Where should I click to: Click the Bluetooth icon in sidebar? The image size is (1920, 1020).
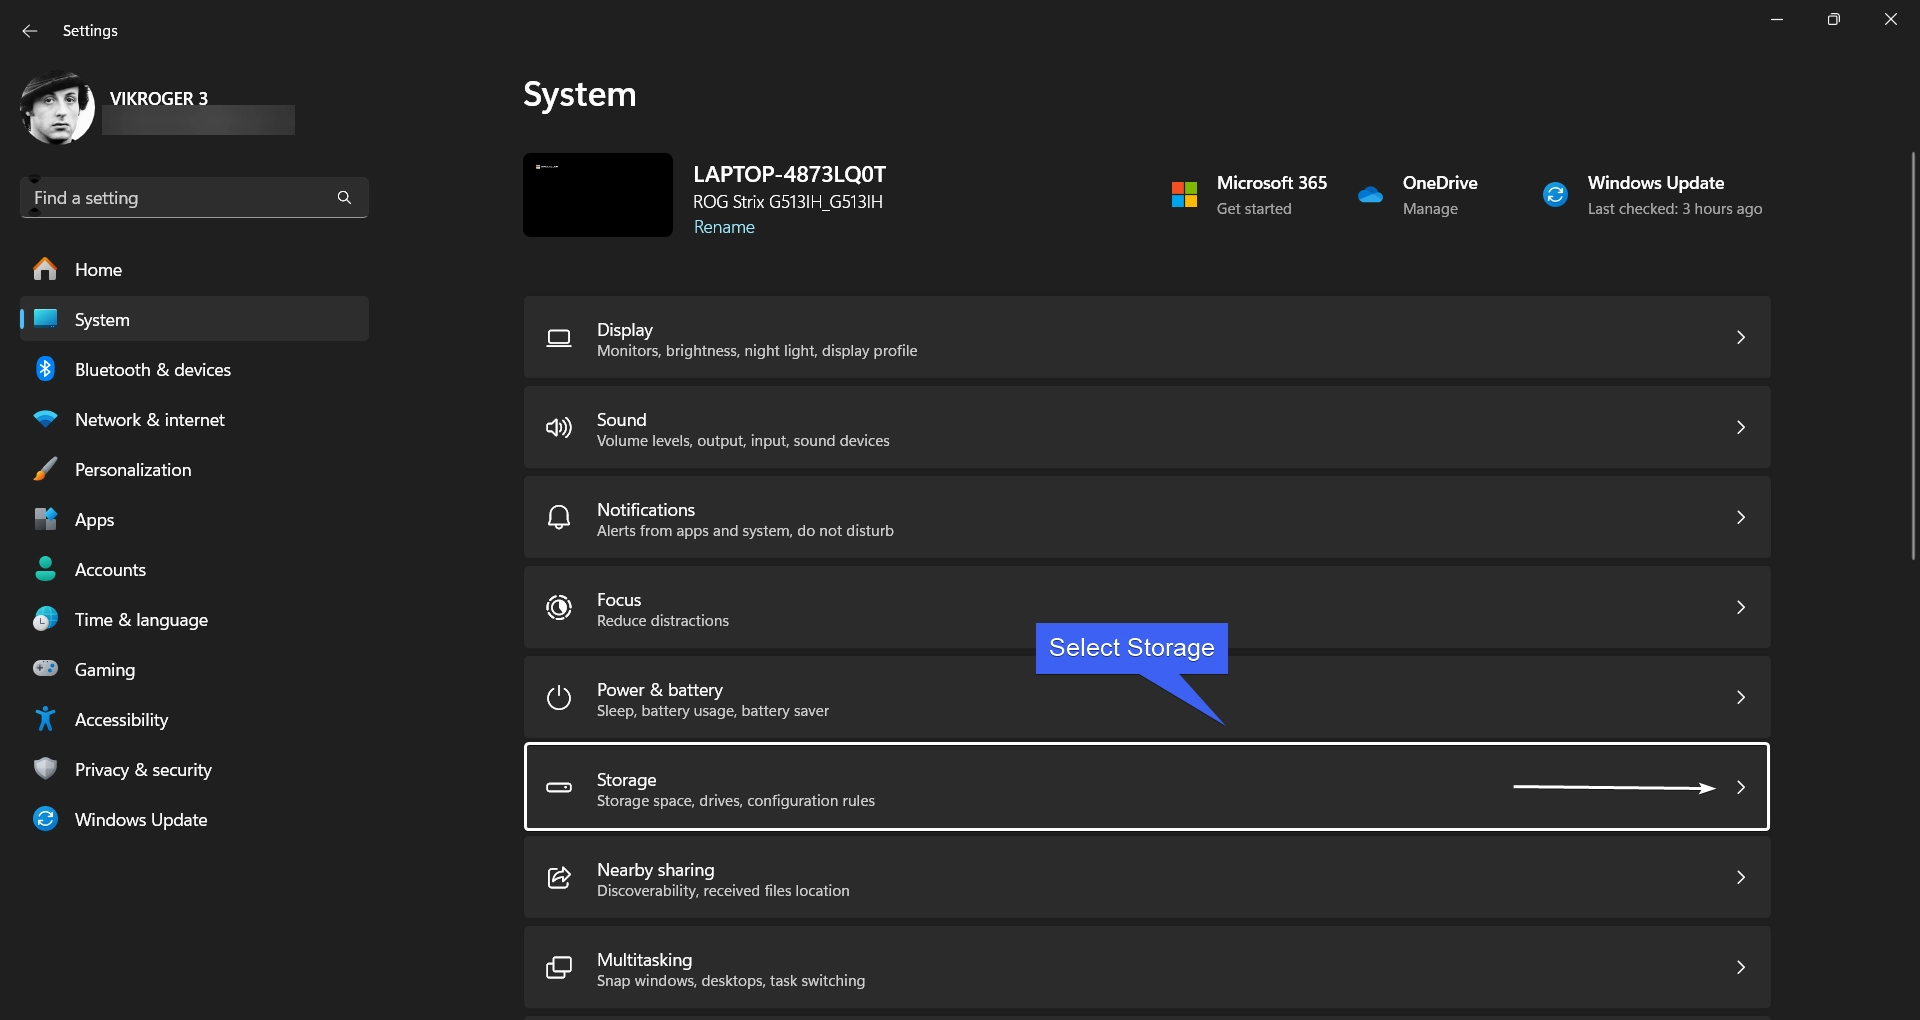(x=45, y=369)
